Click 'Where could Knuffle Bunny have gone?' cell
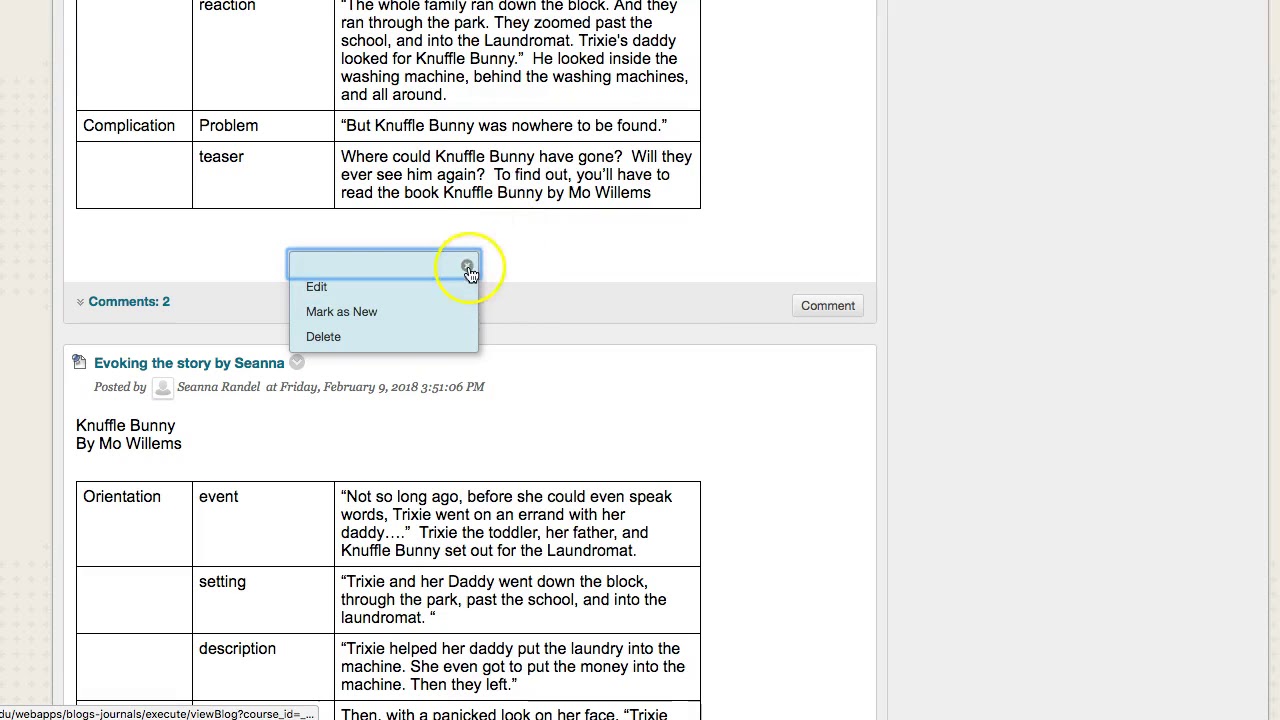 [517, 175]
